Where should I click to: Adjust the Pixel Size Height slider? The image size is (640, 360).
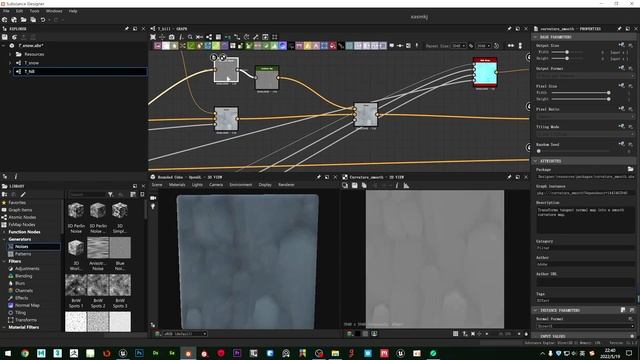pos(580,99)
